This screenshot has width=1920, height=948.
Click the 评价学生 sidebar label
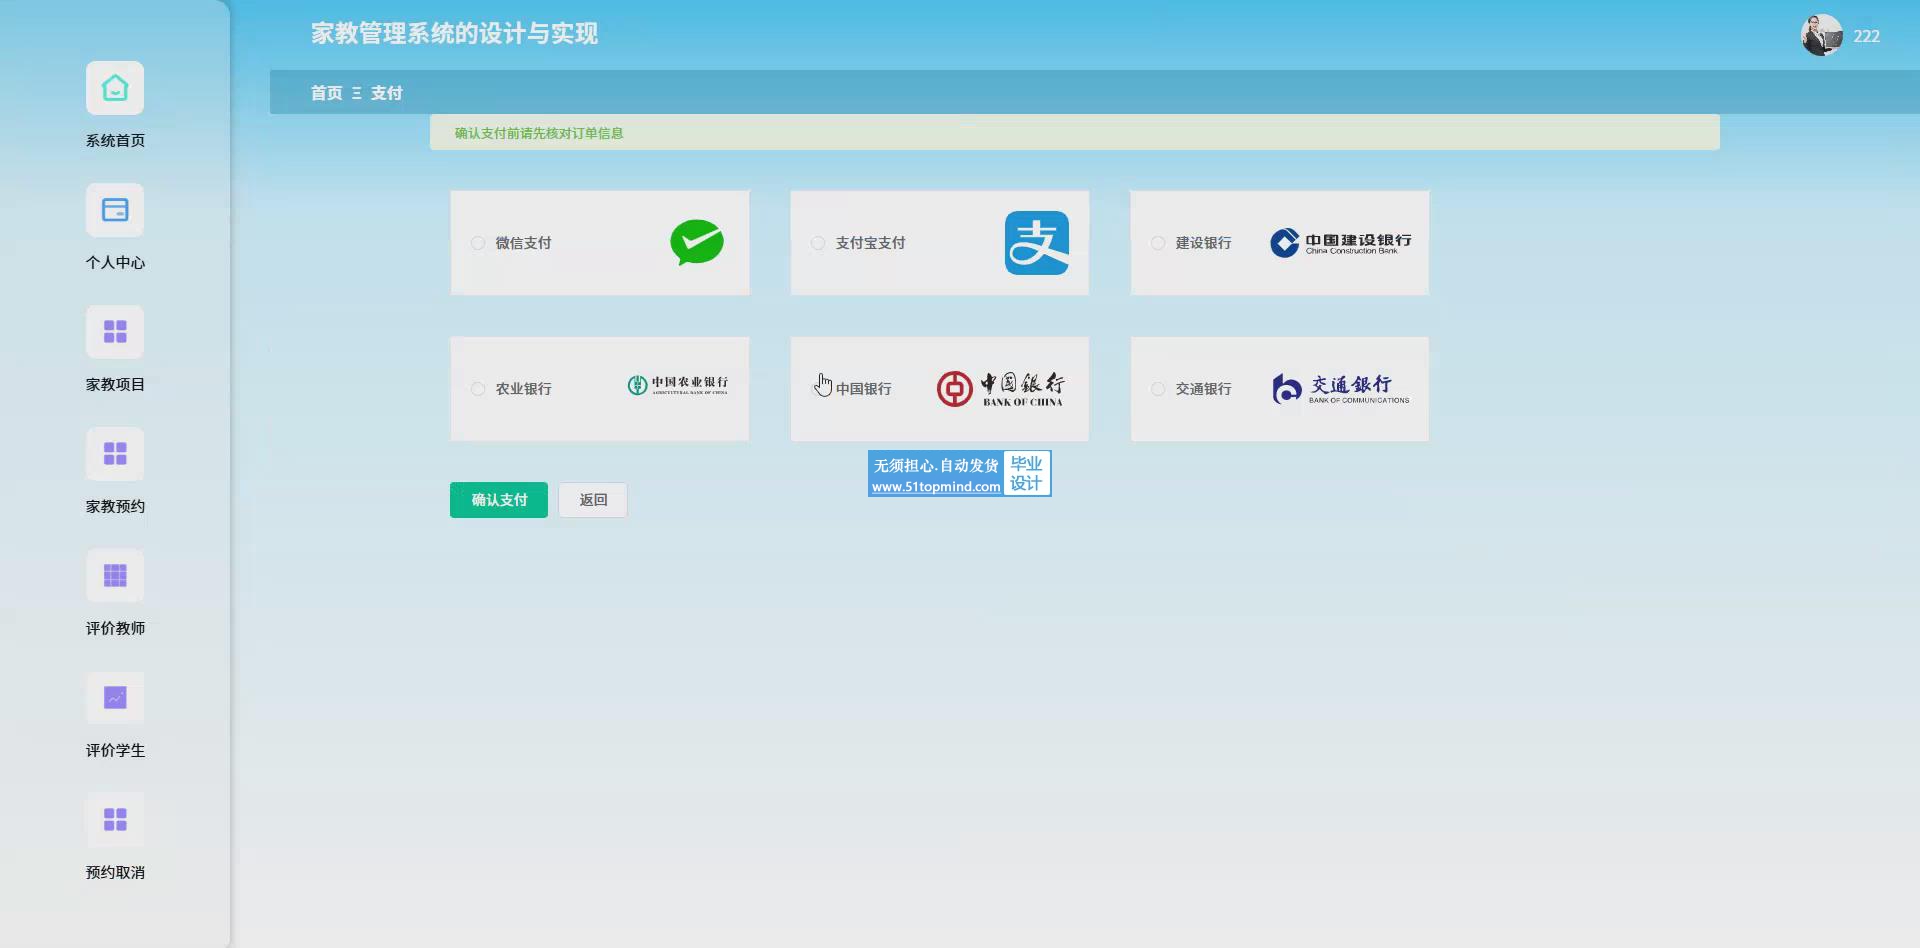(115, 751)
